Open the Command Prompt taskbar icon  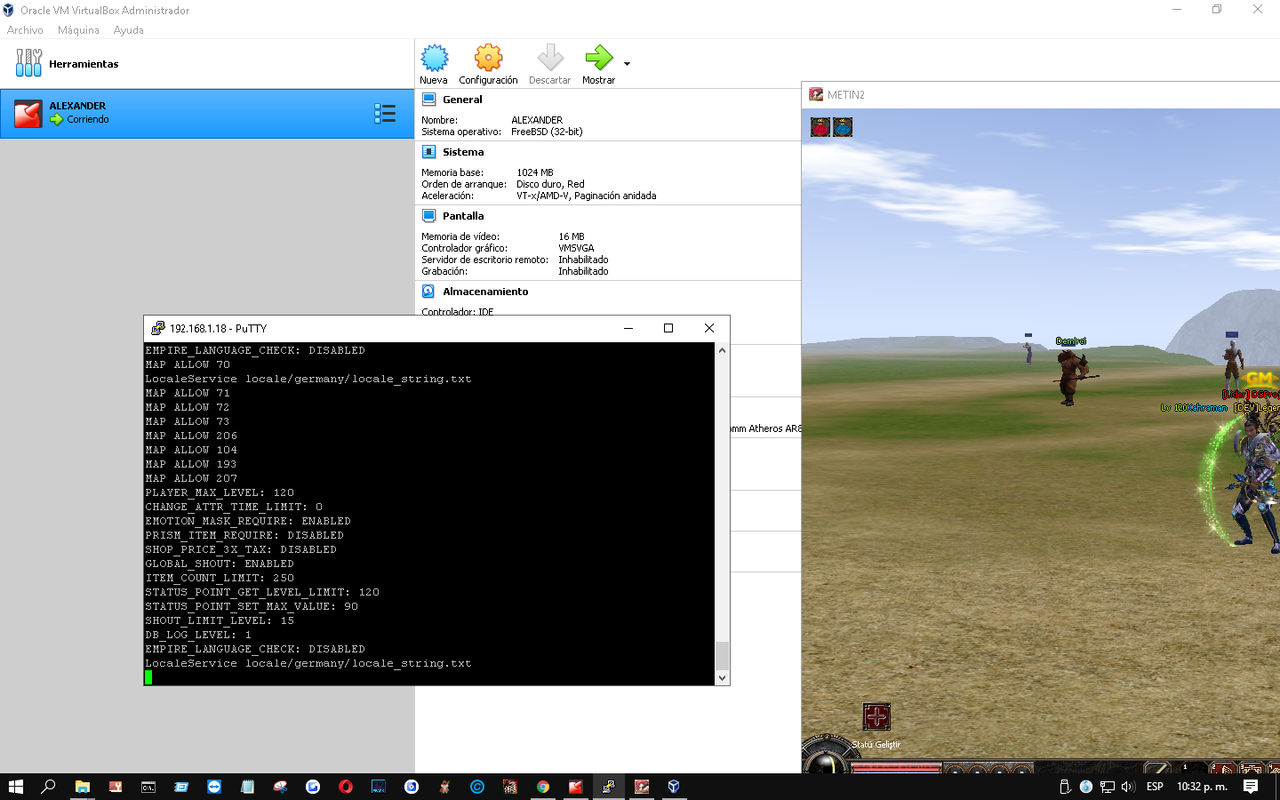coord(148,787)
